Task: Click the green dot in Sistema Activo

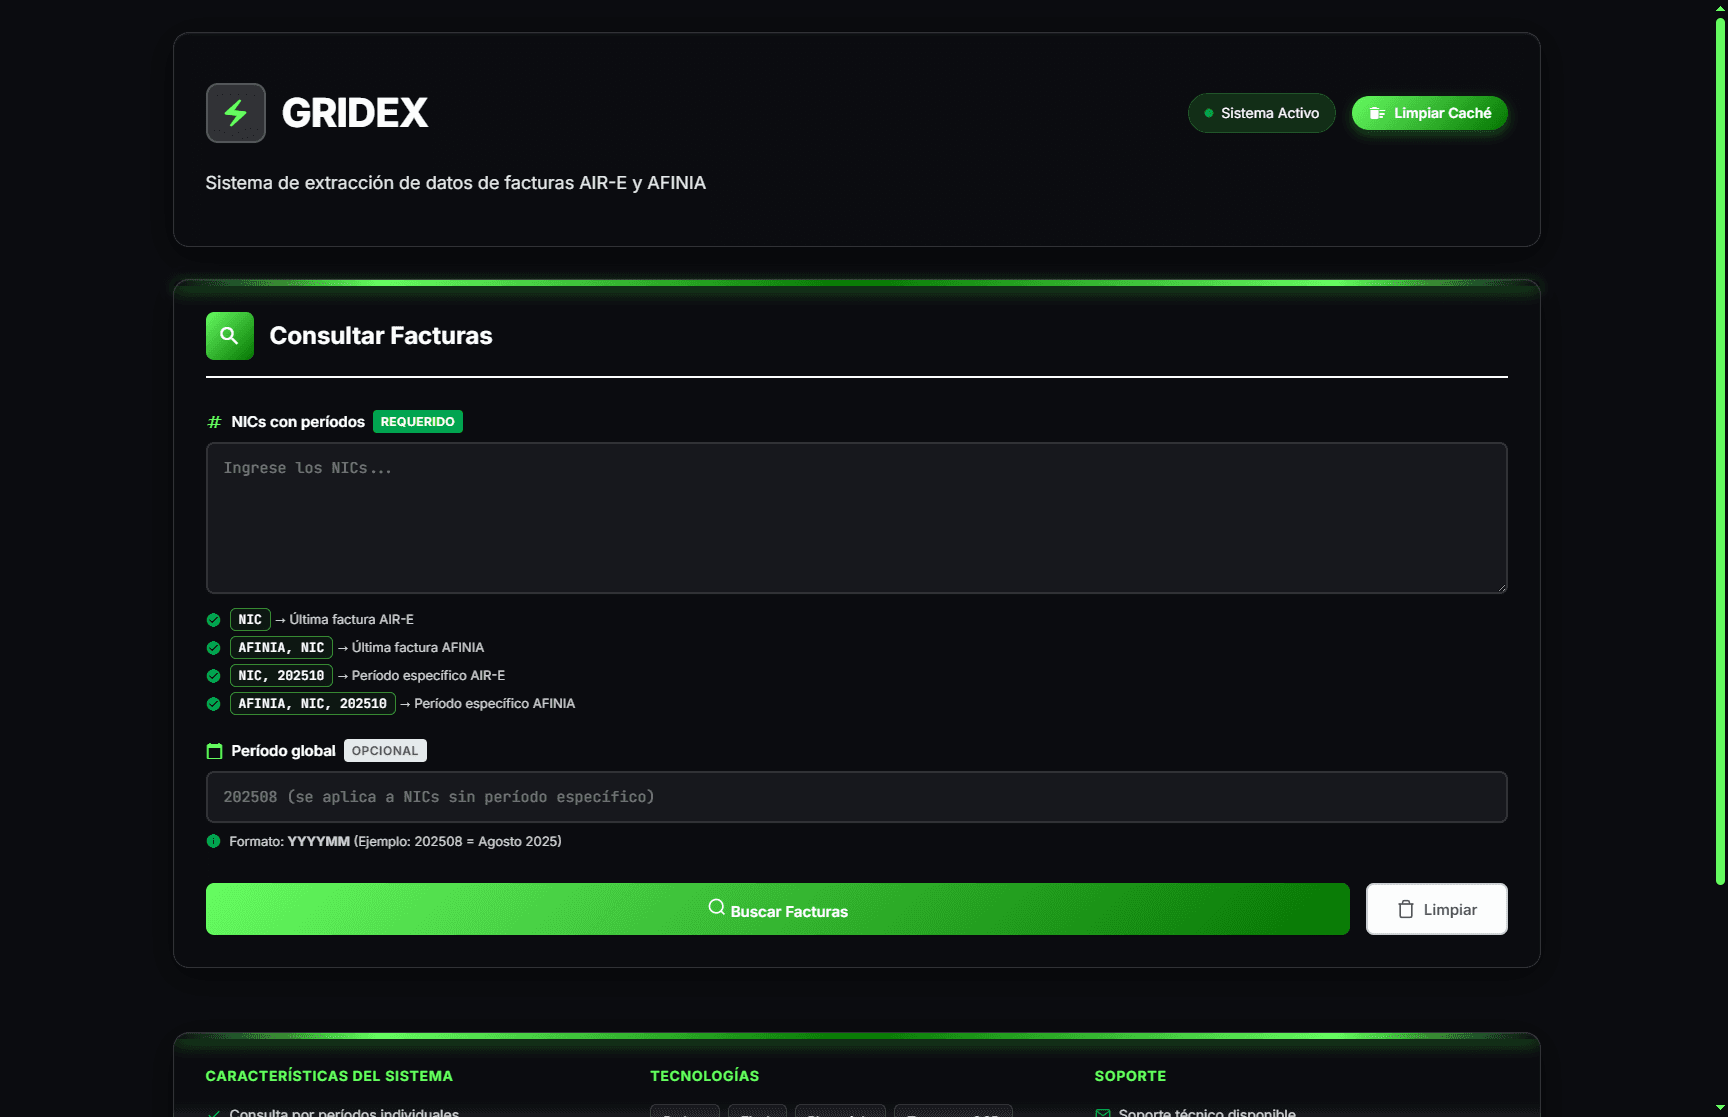Action: [x=1209, y=113]
